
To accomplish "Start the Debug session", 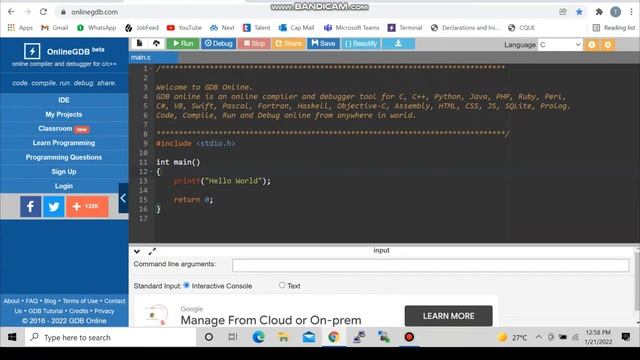I will click(x=218, y=43).
